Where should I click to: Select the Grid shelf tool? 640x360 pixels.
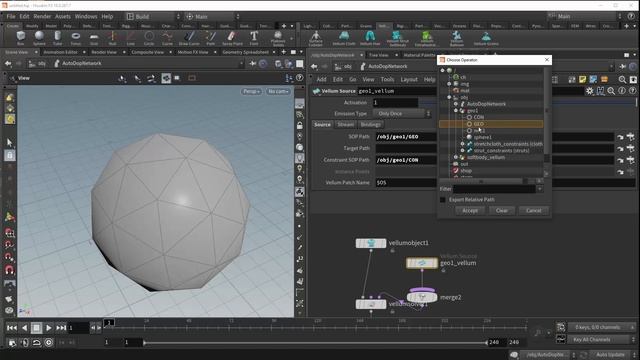point(94,38)
